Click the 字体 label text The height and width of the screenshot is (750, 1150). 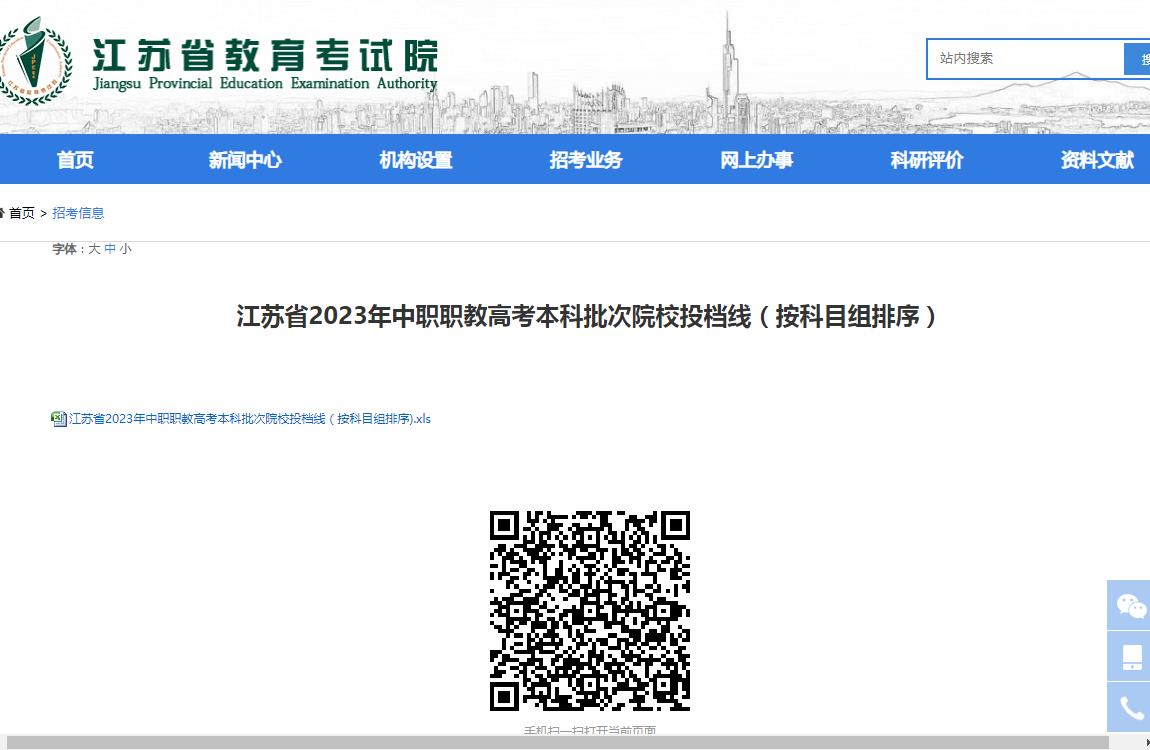tap(64, 249)
